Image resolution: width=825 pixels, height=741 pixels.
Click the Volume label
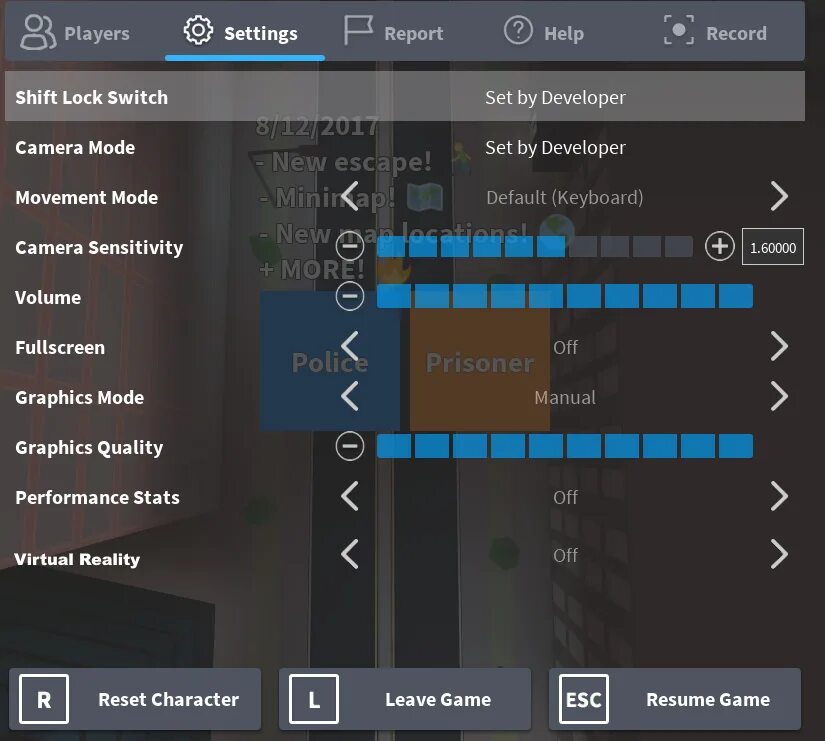pos(48,297)
